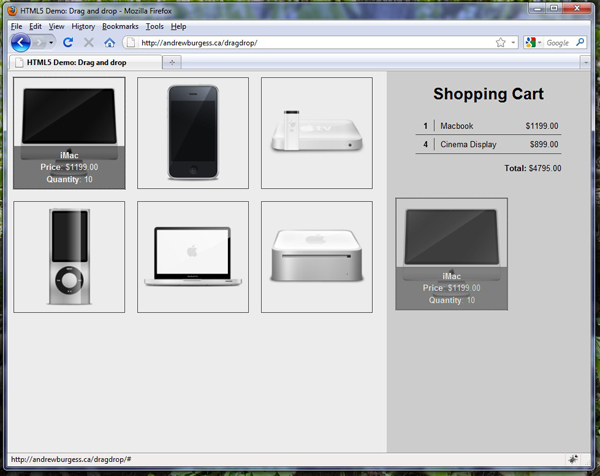Image resolution: width=600 pixels, height=476 pixels.
Task: Click the Apple TV product image
Action: 317,133
